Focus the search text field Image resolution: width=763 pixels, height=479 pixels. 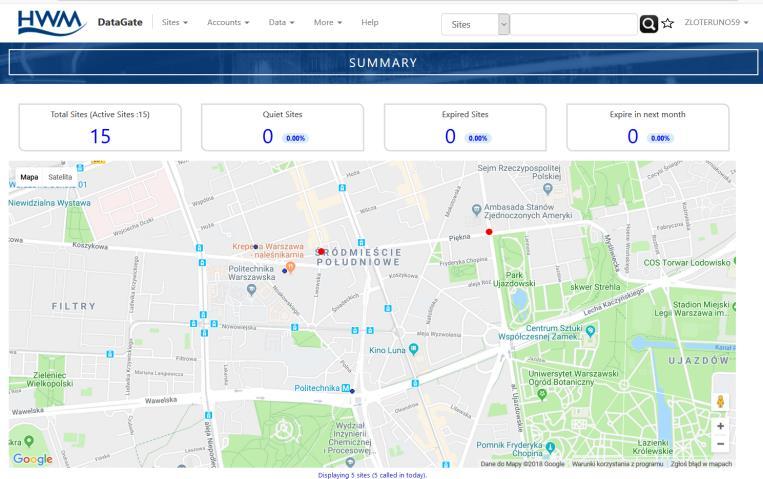(574, 24)
